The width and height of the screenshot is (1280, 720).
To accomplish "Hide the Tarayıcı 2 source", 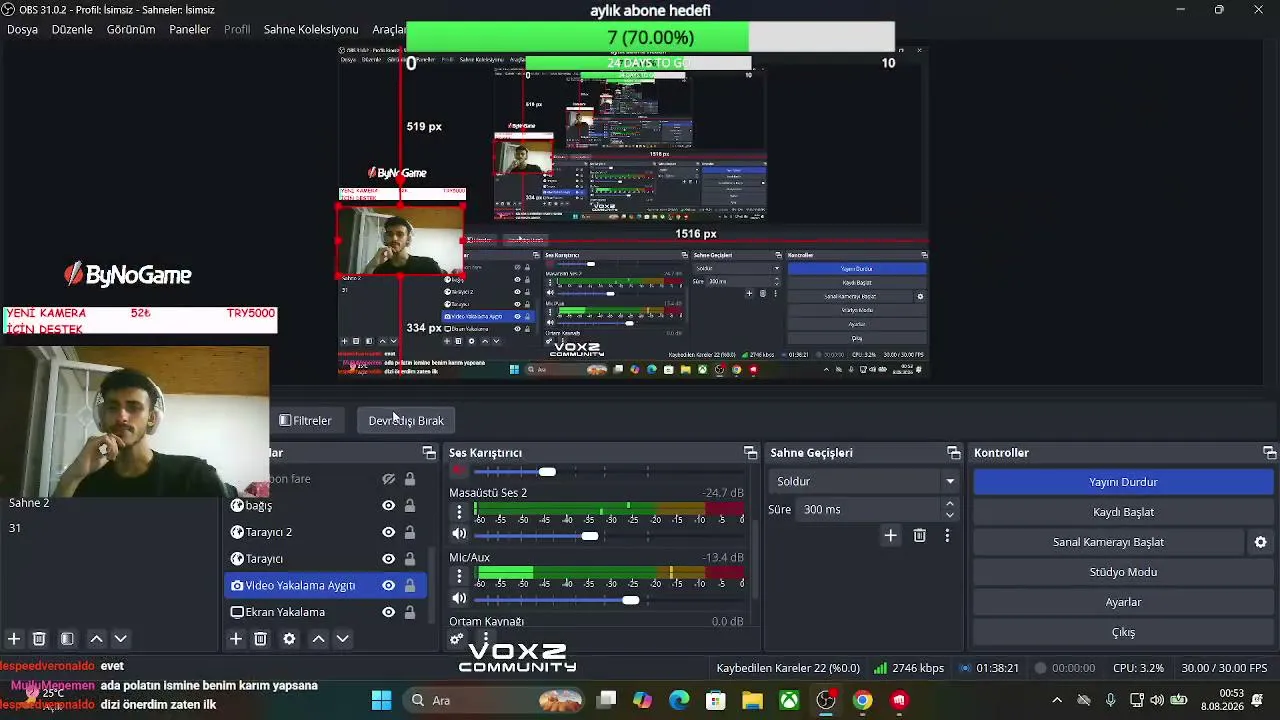I will [x=388, y=532].
